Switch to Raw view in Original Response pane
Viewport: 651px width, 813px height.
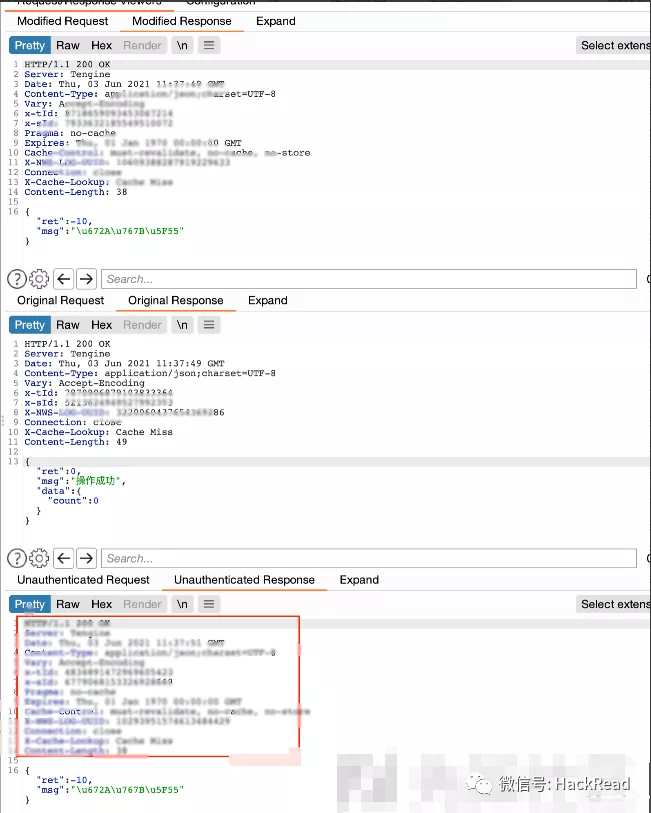tap(68, 325)
